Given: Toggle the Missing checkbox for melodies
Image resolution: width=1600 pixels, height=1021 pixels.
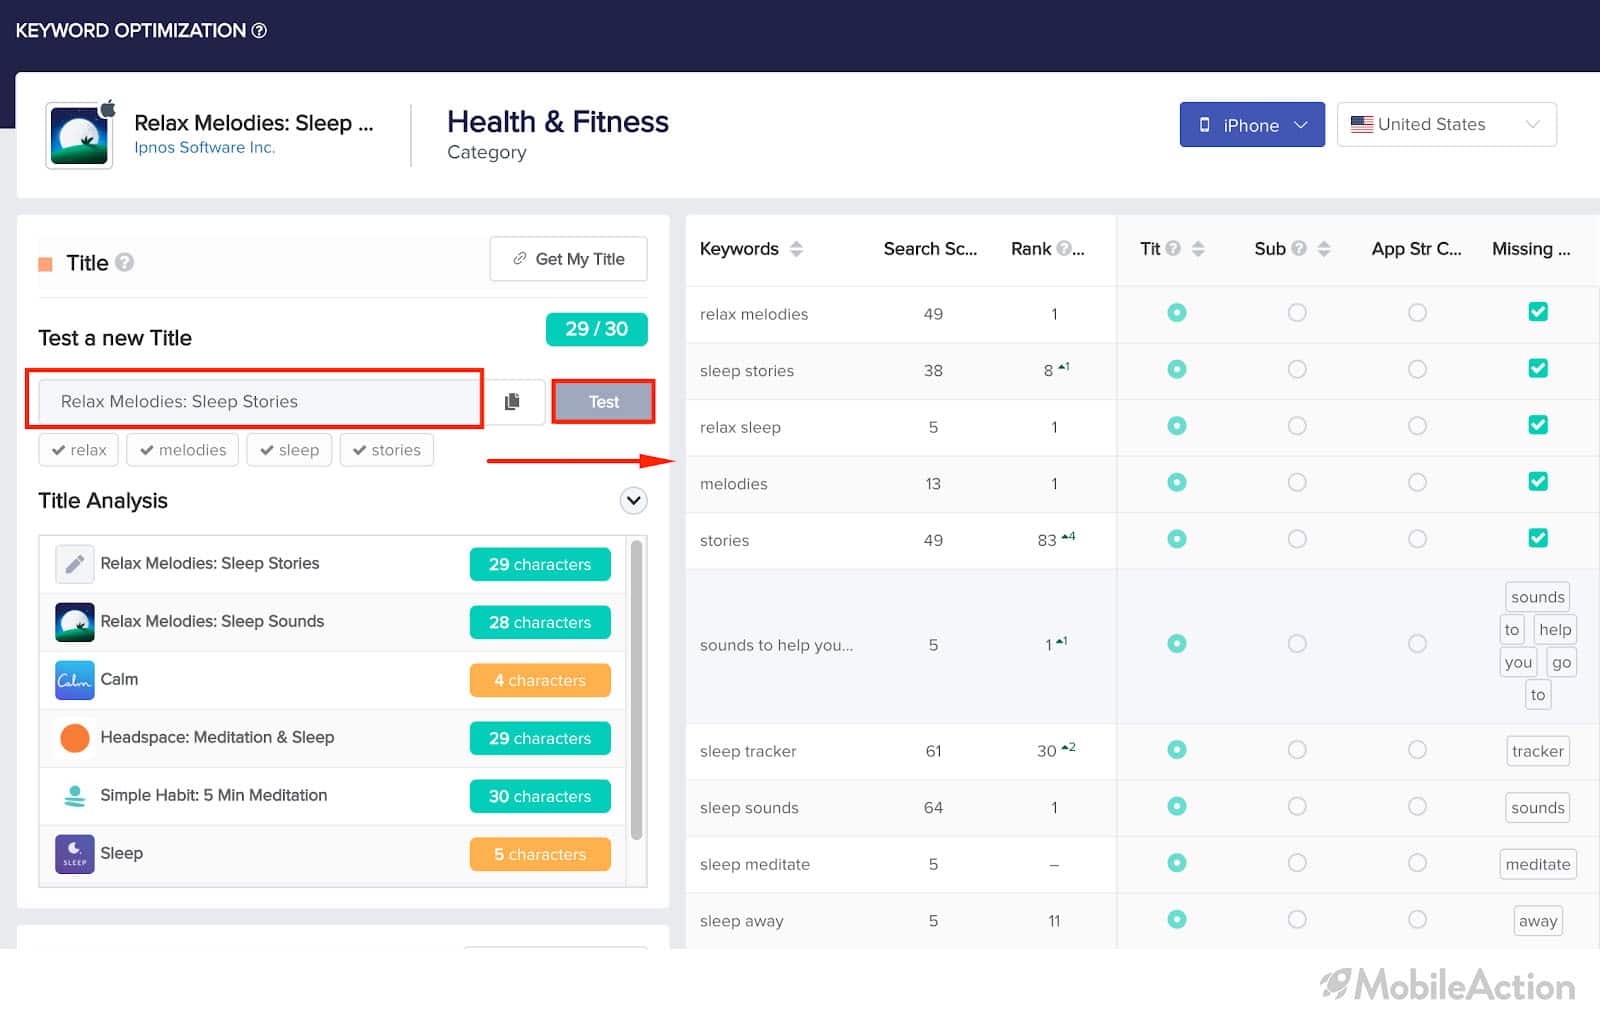Looking at the screenshot, I should point(1538,482).
